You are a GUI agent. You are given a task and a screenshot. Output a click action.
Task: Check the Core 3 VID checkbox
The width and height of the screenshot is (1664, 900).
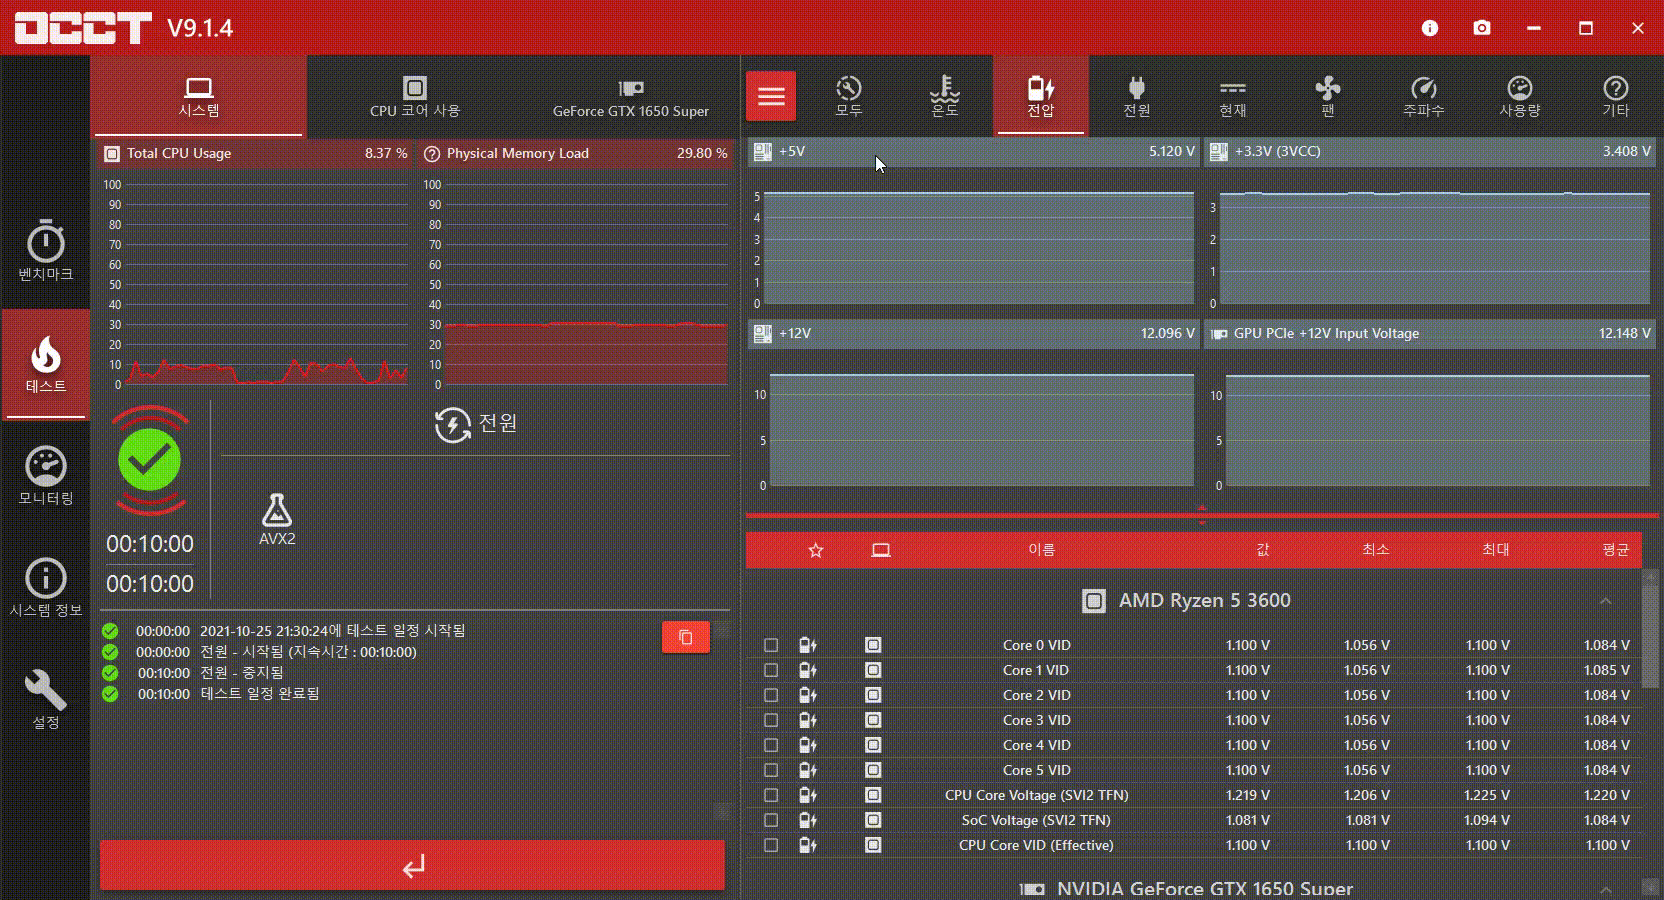tap(771, 720)
